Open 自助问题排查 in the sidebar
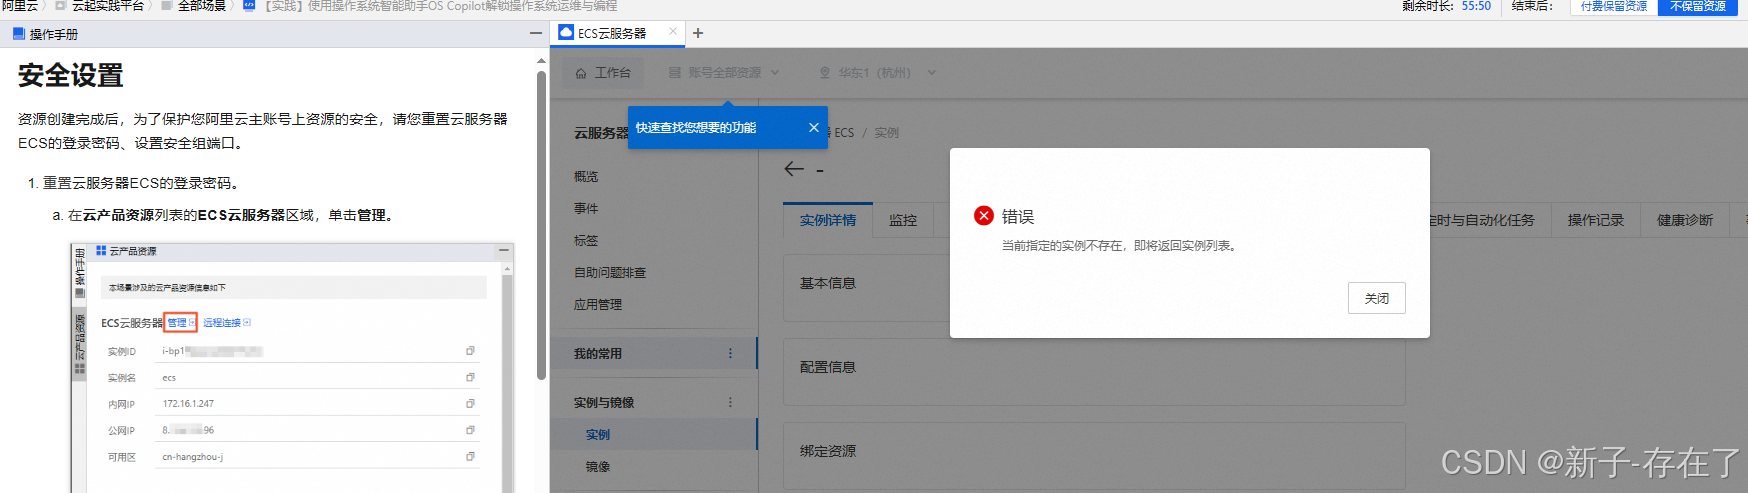This screenshot has width=1748, height=493. point(610,273)
